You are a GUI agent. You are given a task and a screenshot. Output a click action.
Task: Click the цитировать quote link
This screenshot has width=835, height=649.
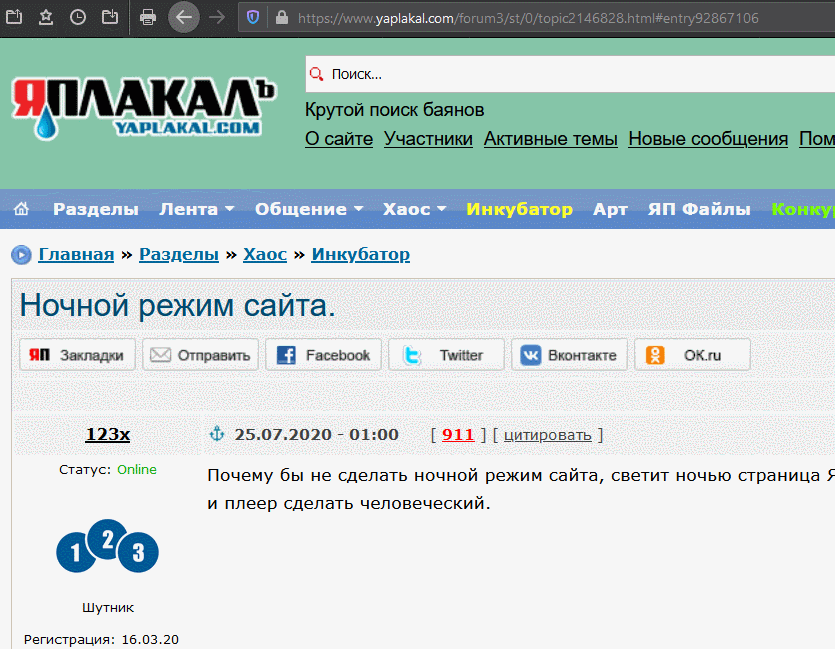click(x=547, y=435)
